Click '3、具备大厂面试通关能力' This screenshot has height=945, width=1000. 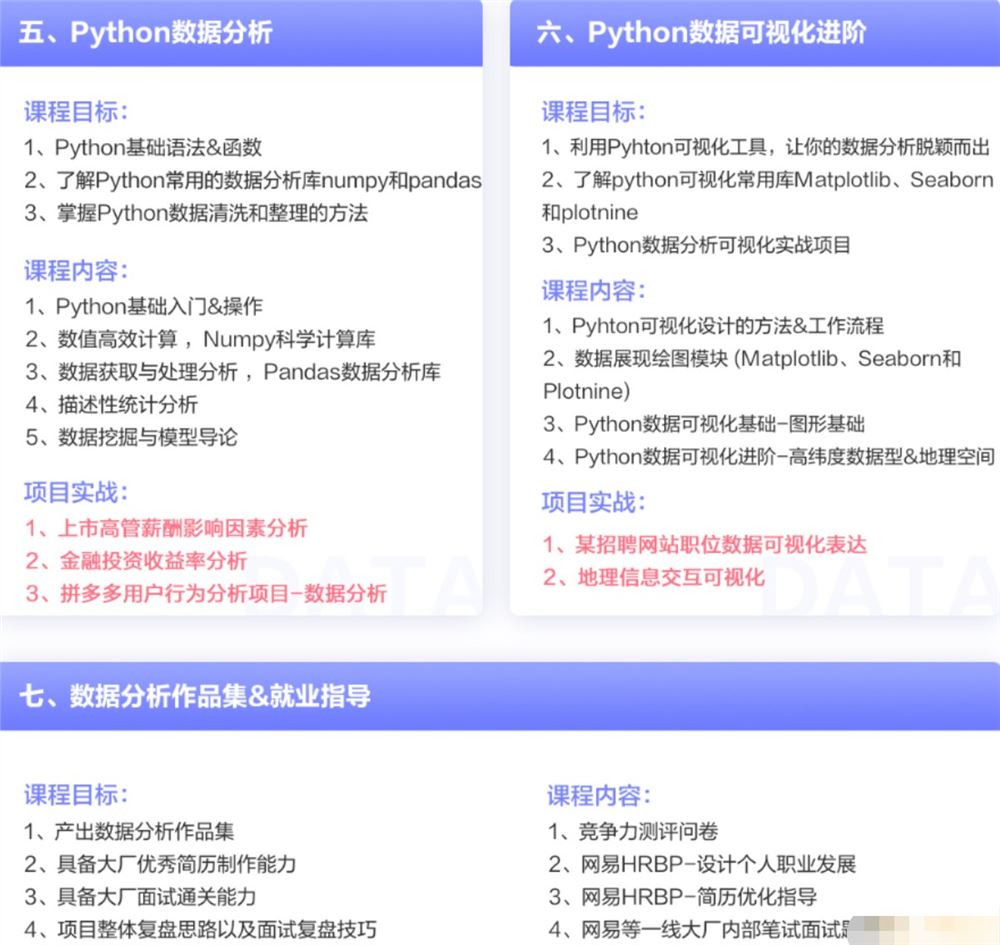[140, 897]
